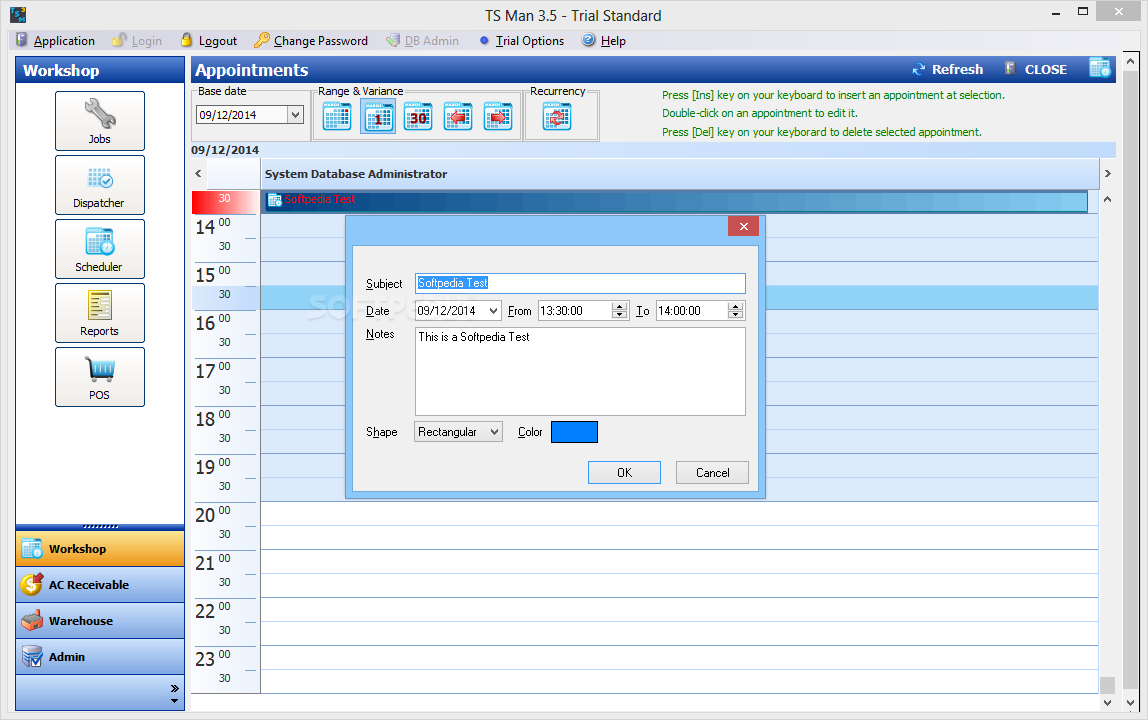
Task: Click the Notes text area
Action: point(580,371)
